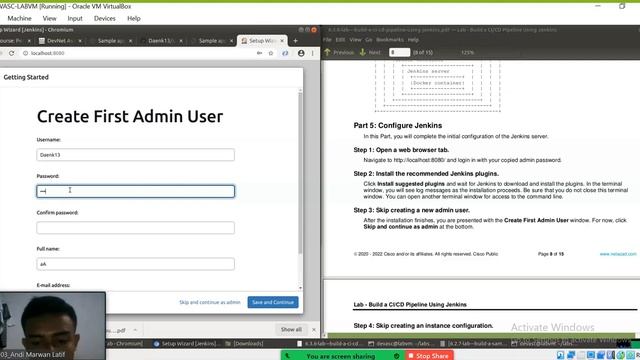
Task: Click the site info icon in address bar
Action: pyautogui.click(x=25, y=53)
